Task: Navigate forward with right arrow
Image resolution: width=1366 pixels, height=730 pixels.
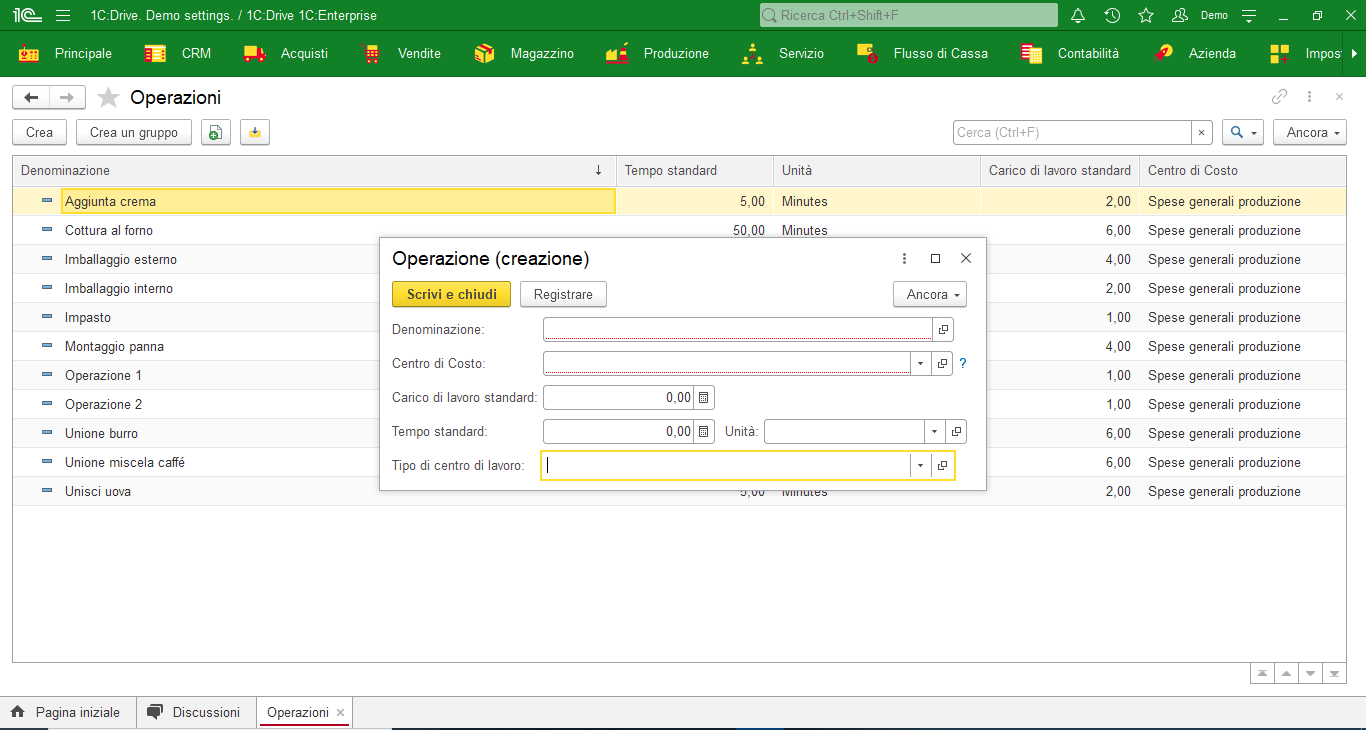Action: pyautogui.click(x=67, y=97)
